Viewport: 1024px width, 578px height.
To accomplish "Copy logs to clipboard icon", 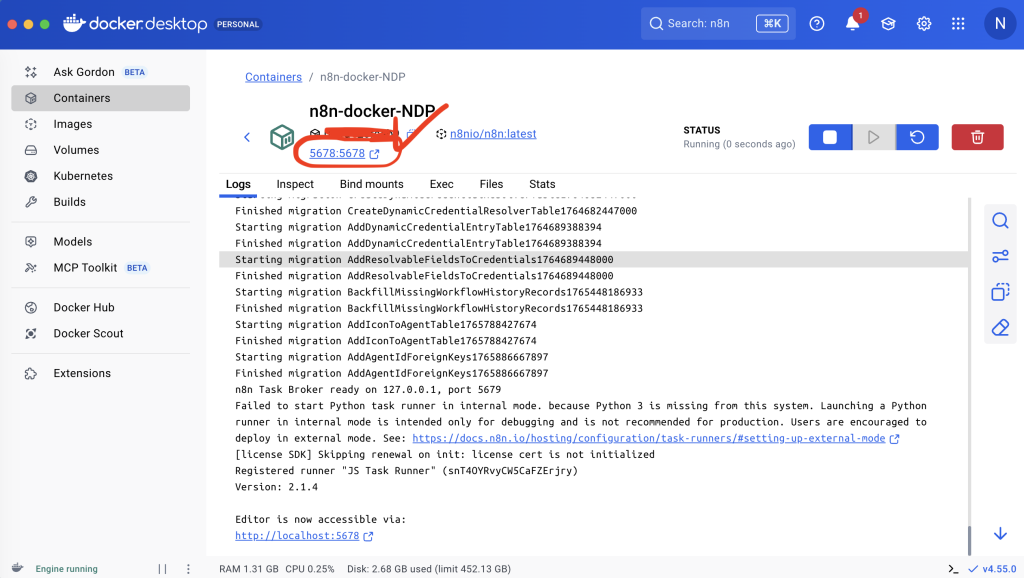I will pyautogui.click(x=1000, y=292).
